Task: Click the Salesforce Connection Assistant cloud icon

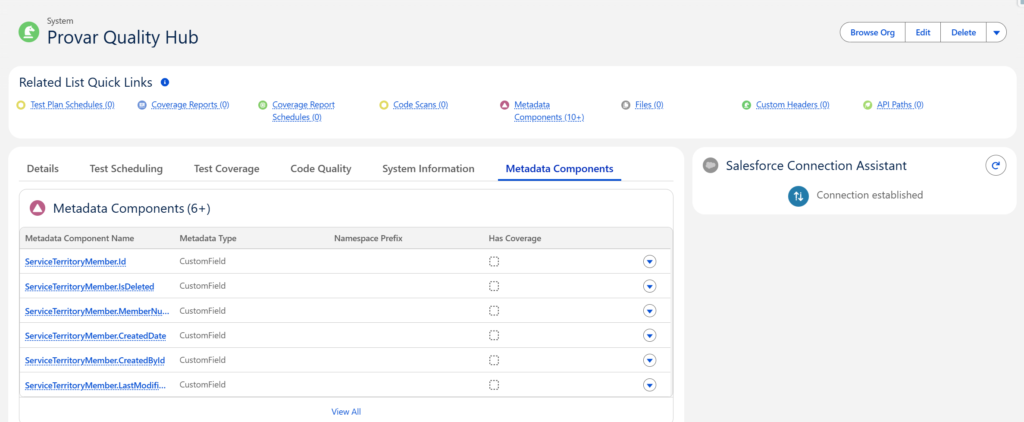Action: pyautogui.click(x=710, y=166)
